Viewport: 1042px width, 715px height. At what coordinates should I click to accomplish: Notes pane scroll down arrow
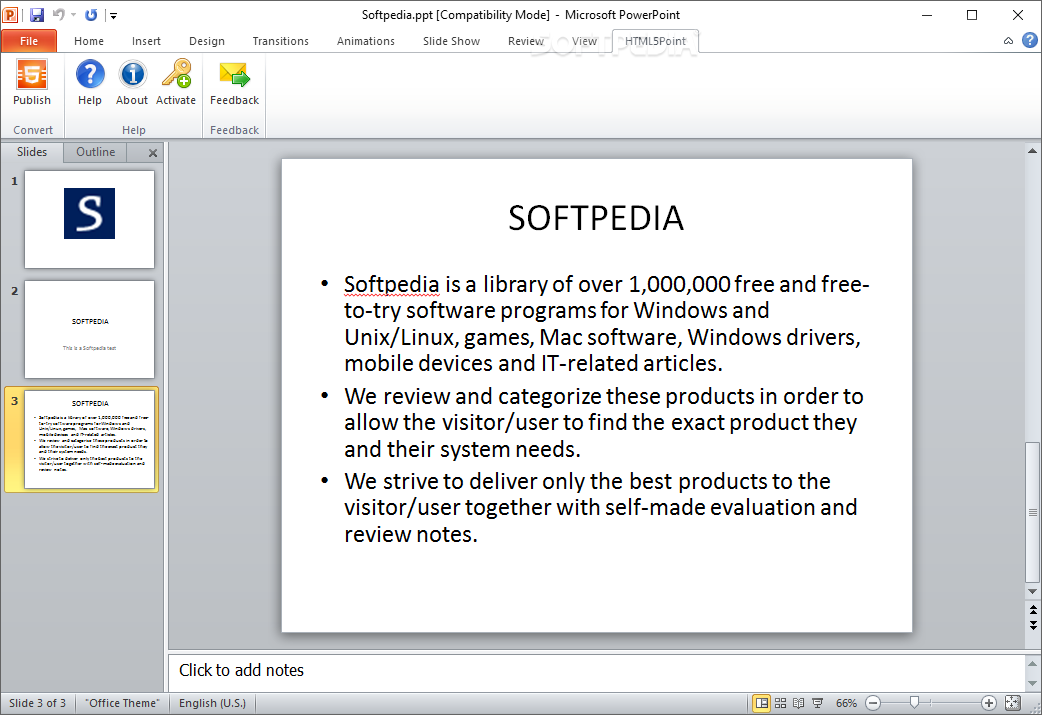(1032, 683)
